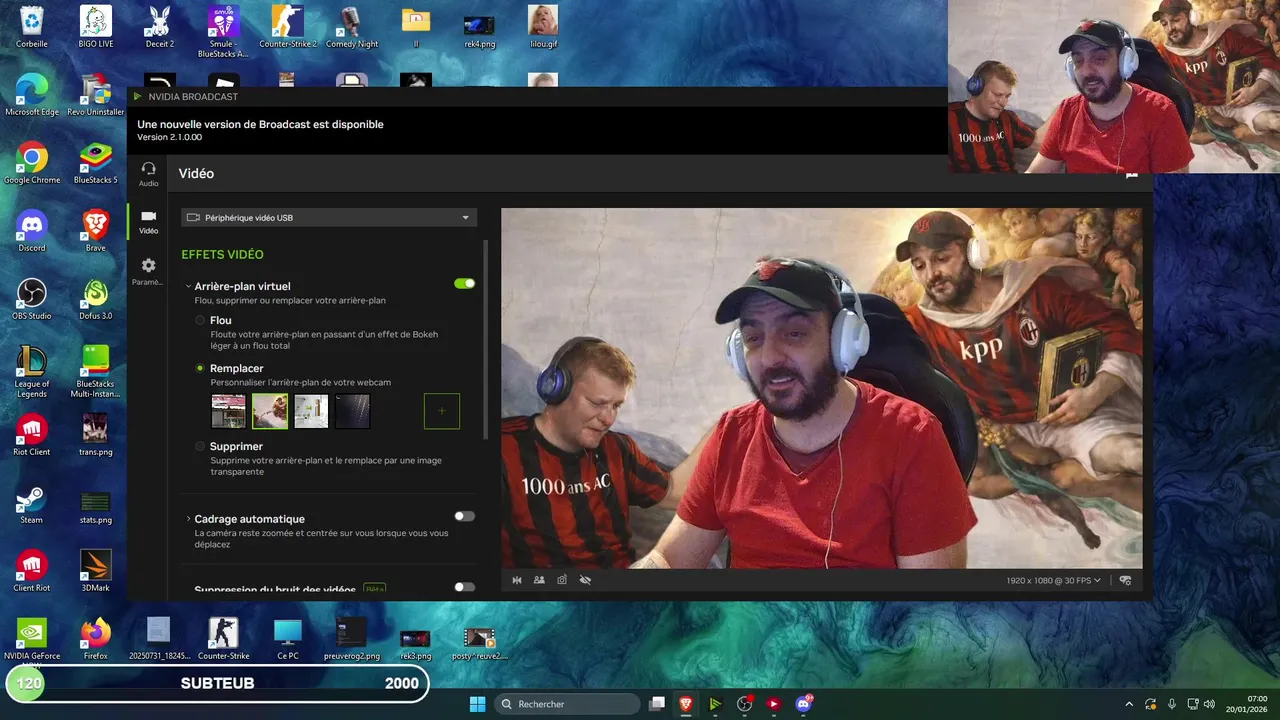Open BIGO LIVE desktop shortcut
The image size is (1280, 720).
[x=95, y=27]
